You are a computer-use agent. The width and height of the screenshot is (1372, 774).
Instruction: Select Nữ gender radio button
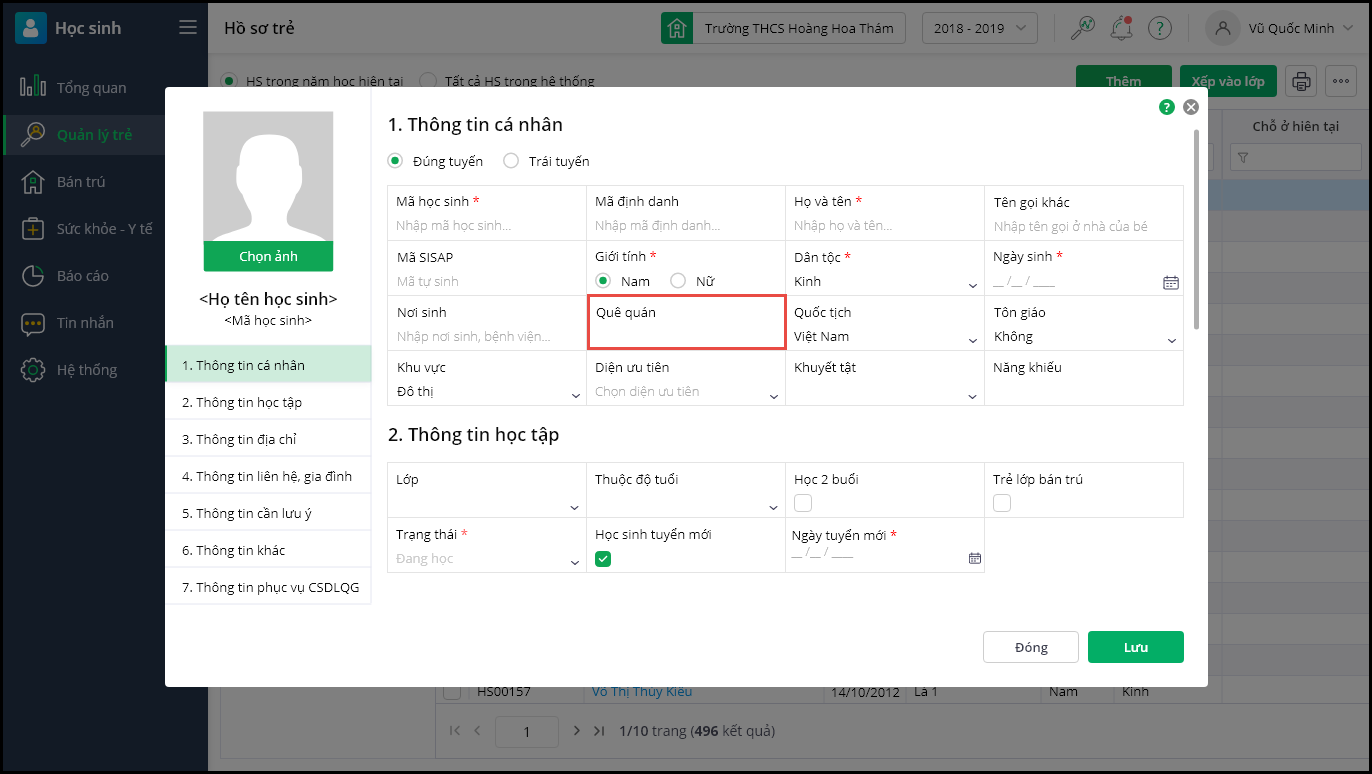tap(678, 281)
